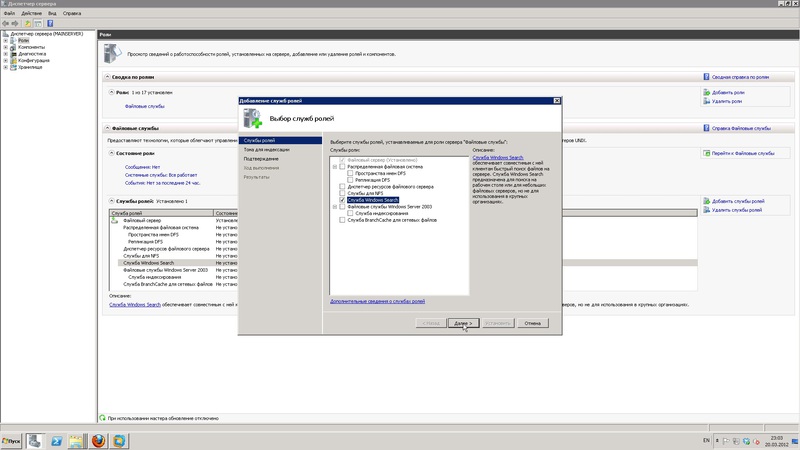The image size is (800, 450).
Task: Uncheck Служба Windows Search checkbox
Action: point(342,200)
